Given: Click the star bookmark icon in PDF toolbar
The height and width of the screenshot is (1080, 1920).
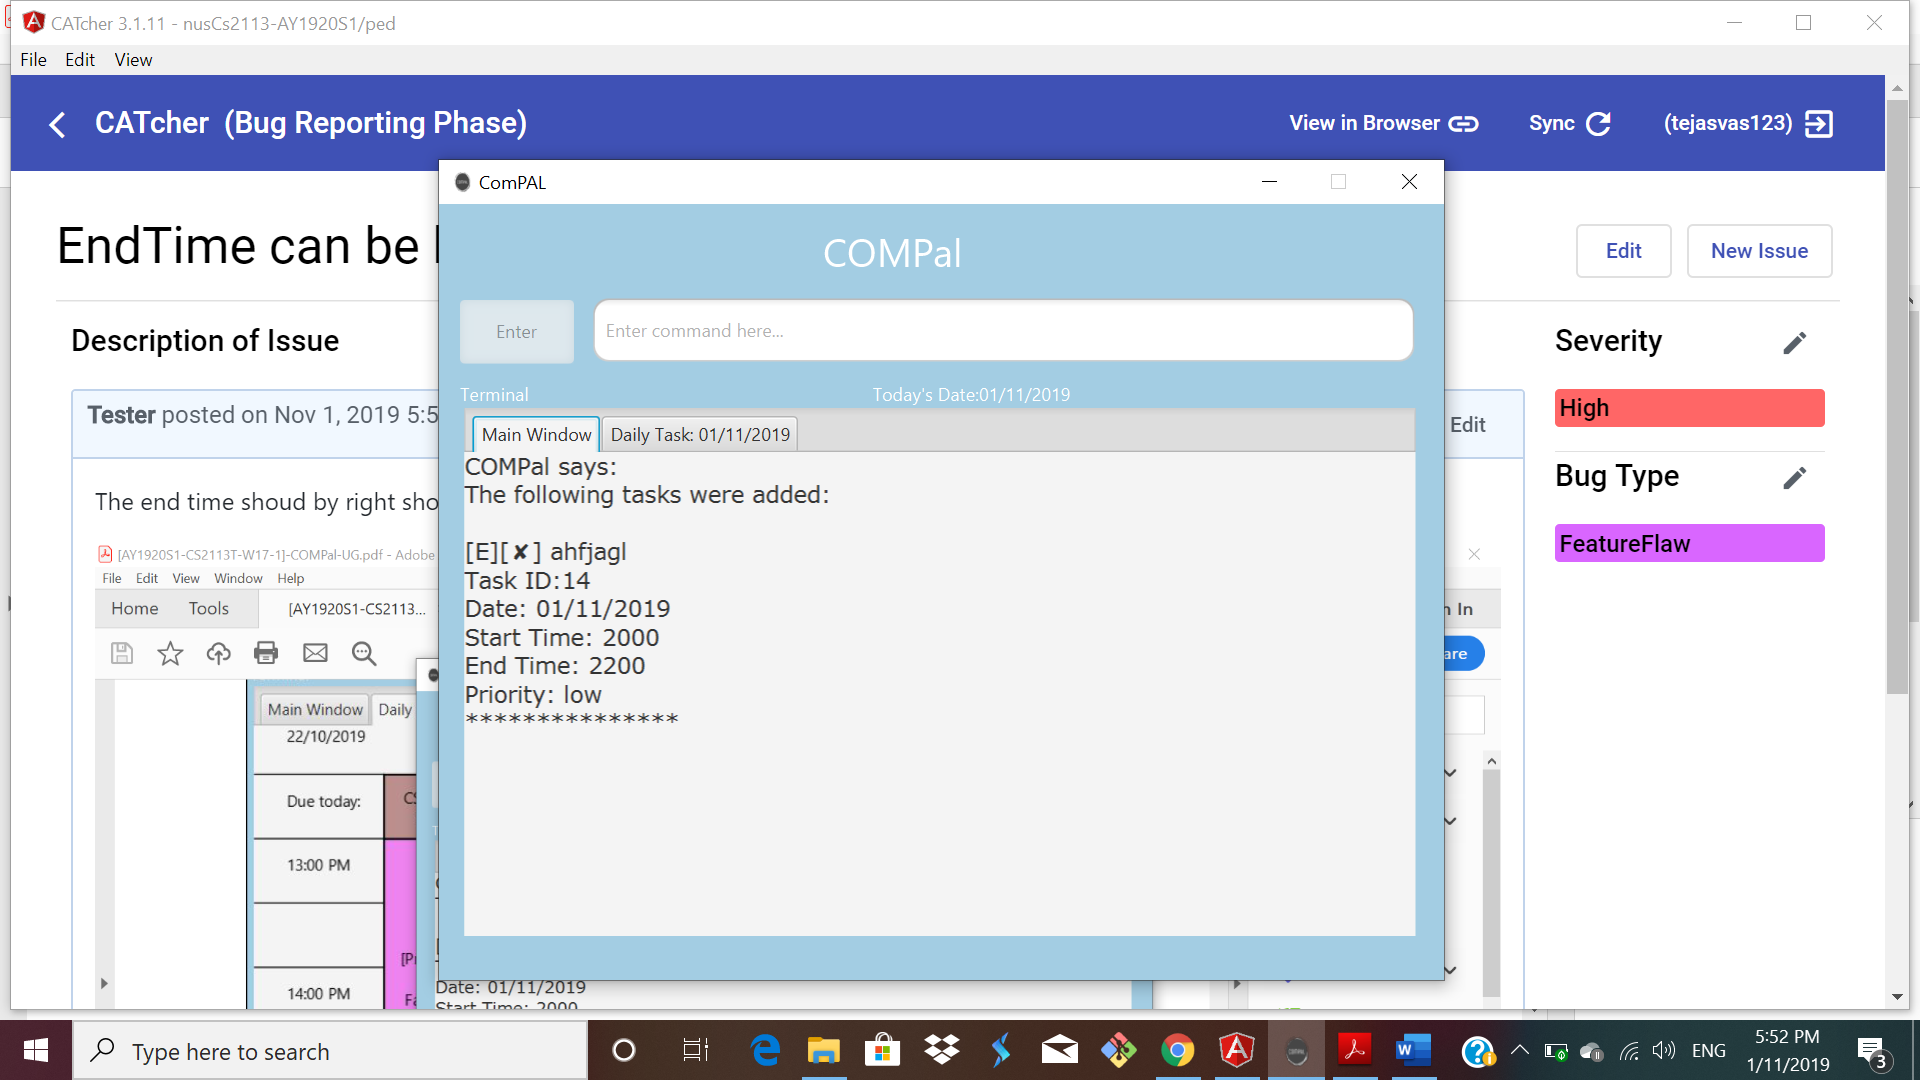Looking at the screenshot, I should tap(170, 653).
